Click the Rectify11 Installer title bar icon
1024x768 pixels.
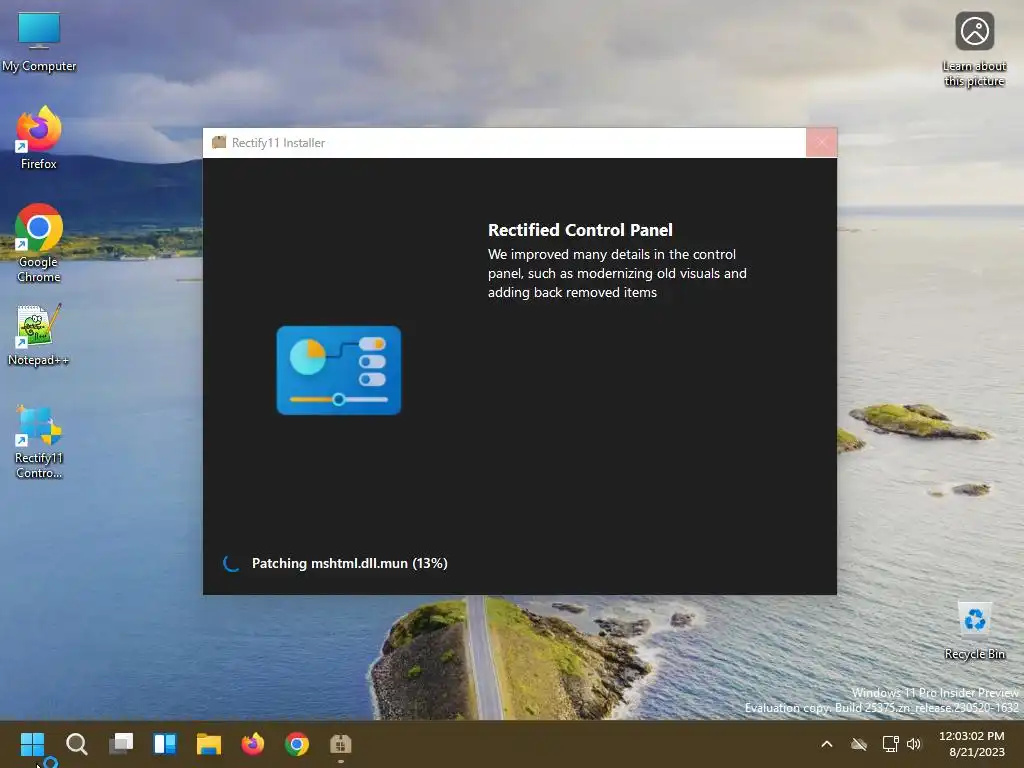pos(219,142)
